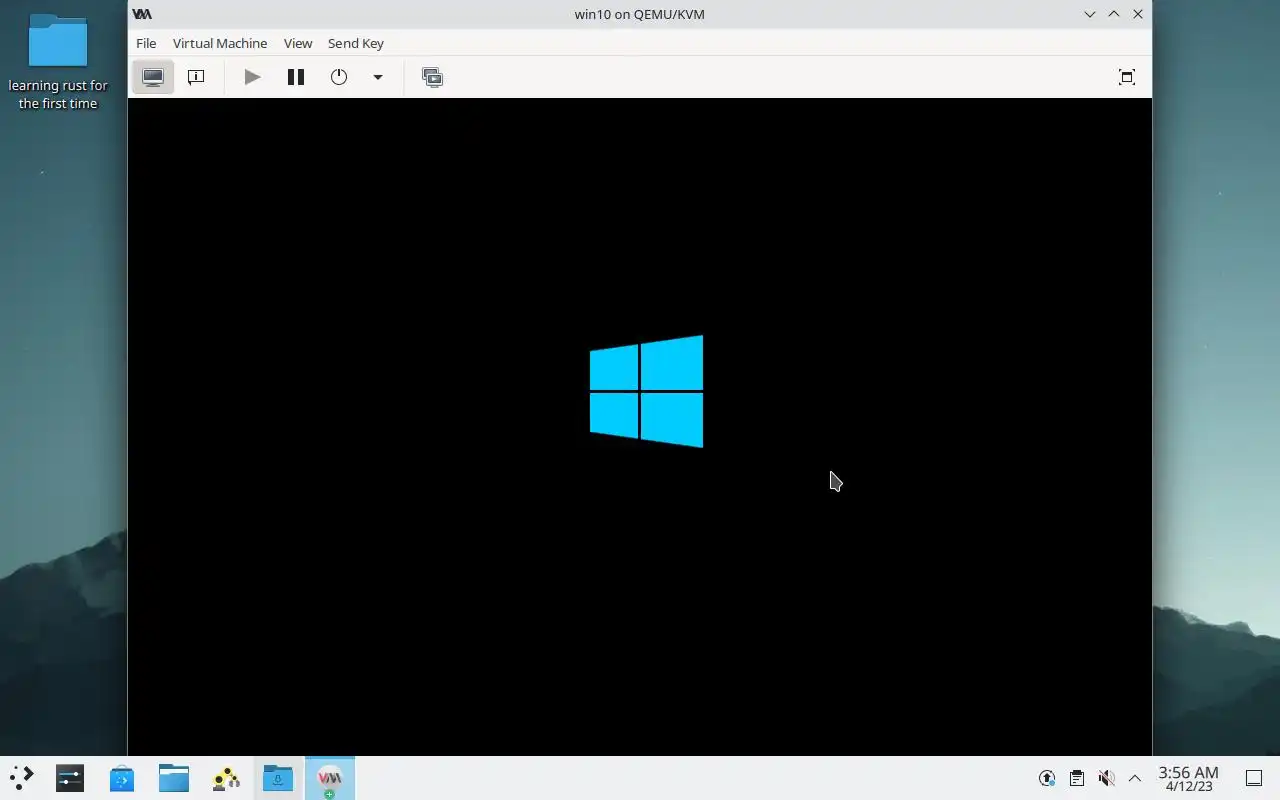The height and width of the screenshot is (800, 1280).
Task: Show virtual hardware details
Action: [196, 77]
